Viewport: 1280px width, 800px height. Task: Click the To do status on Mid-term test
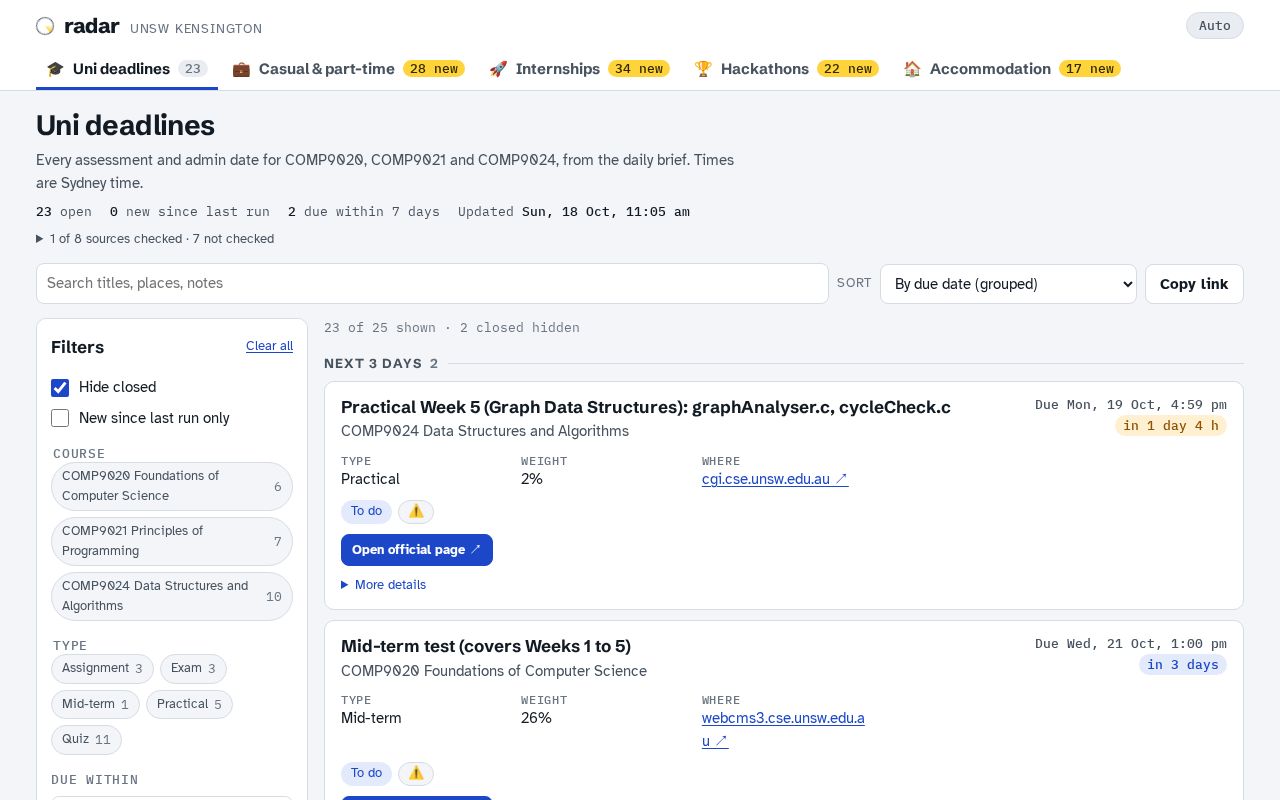(x=366, y=773)
